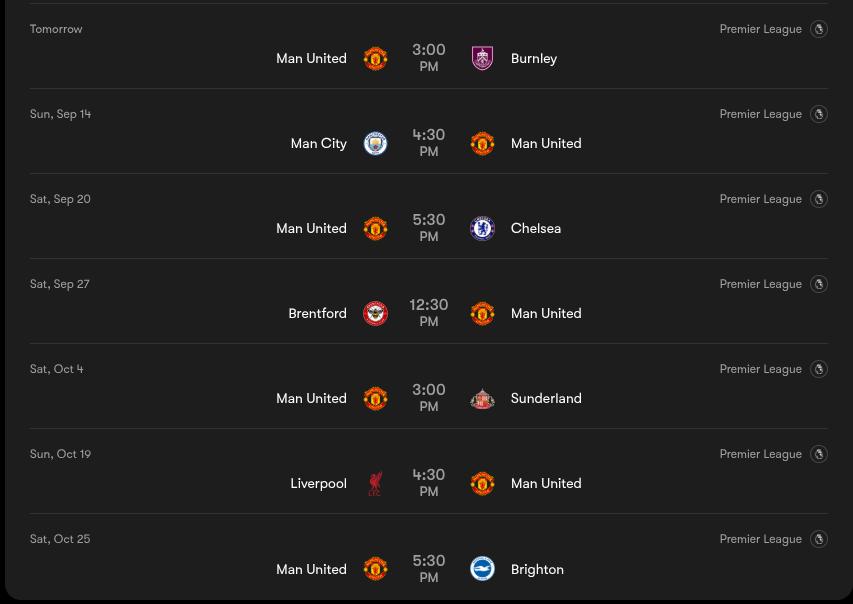
Task: Select the Brighton team name
Action: (537, 569)
